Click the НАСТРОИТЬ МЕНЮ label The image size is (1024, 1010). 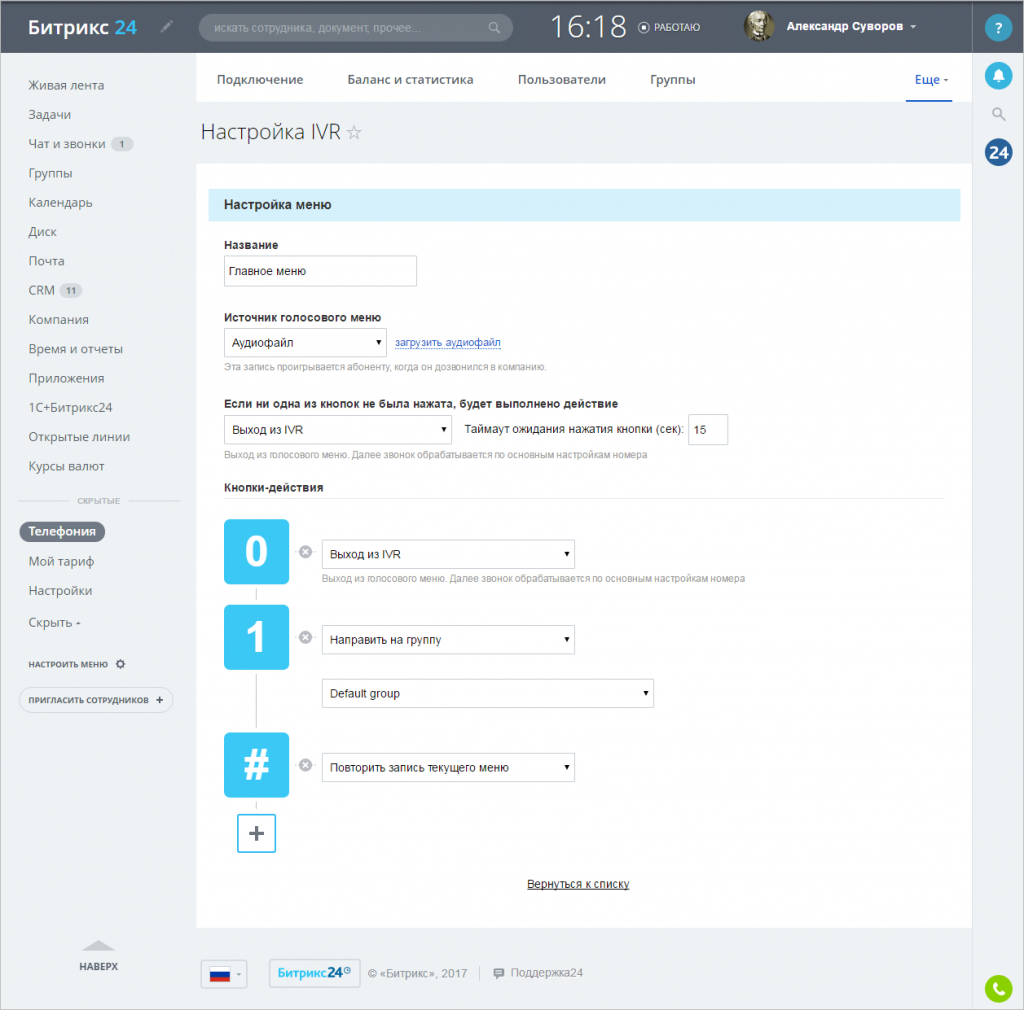[68, 664]
